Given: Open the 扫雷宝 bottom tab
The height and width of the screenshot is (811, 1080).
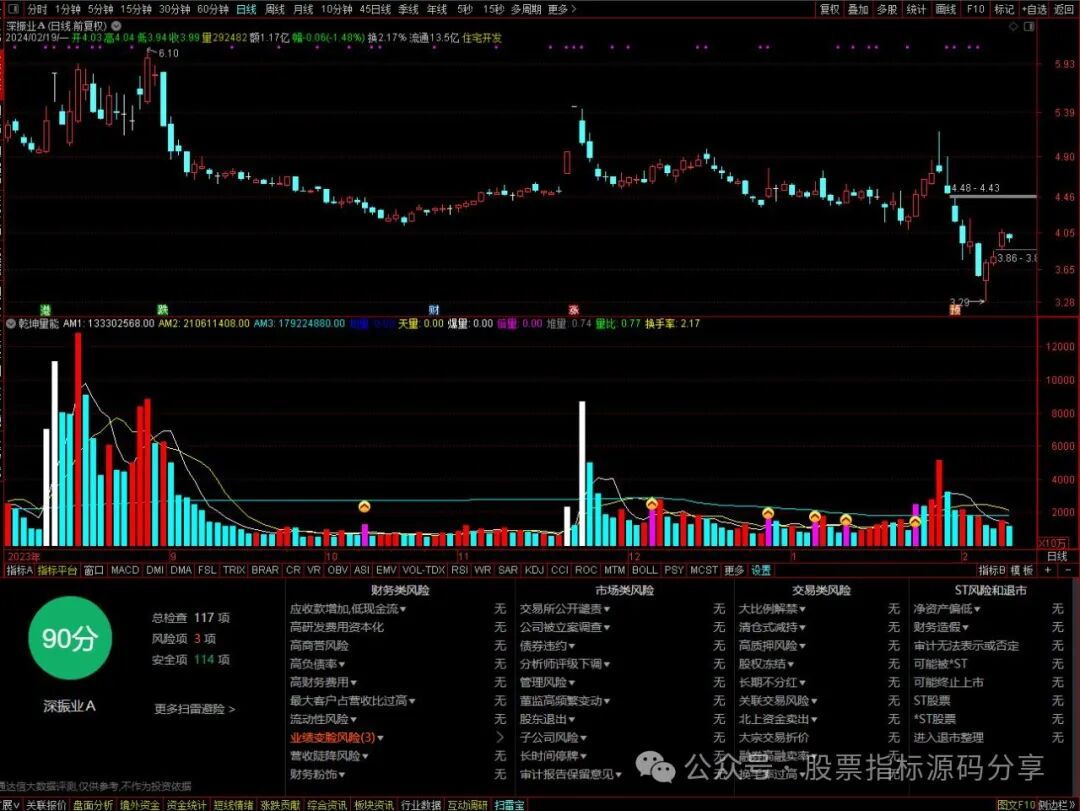Looking at the screenshot, I should pyautogui.click(x=510, y=805).
